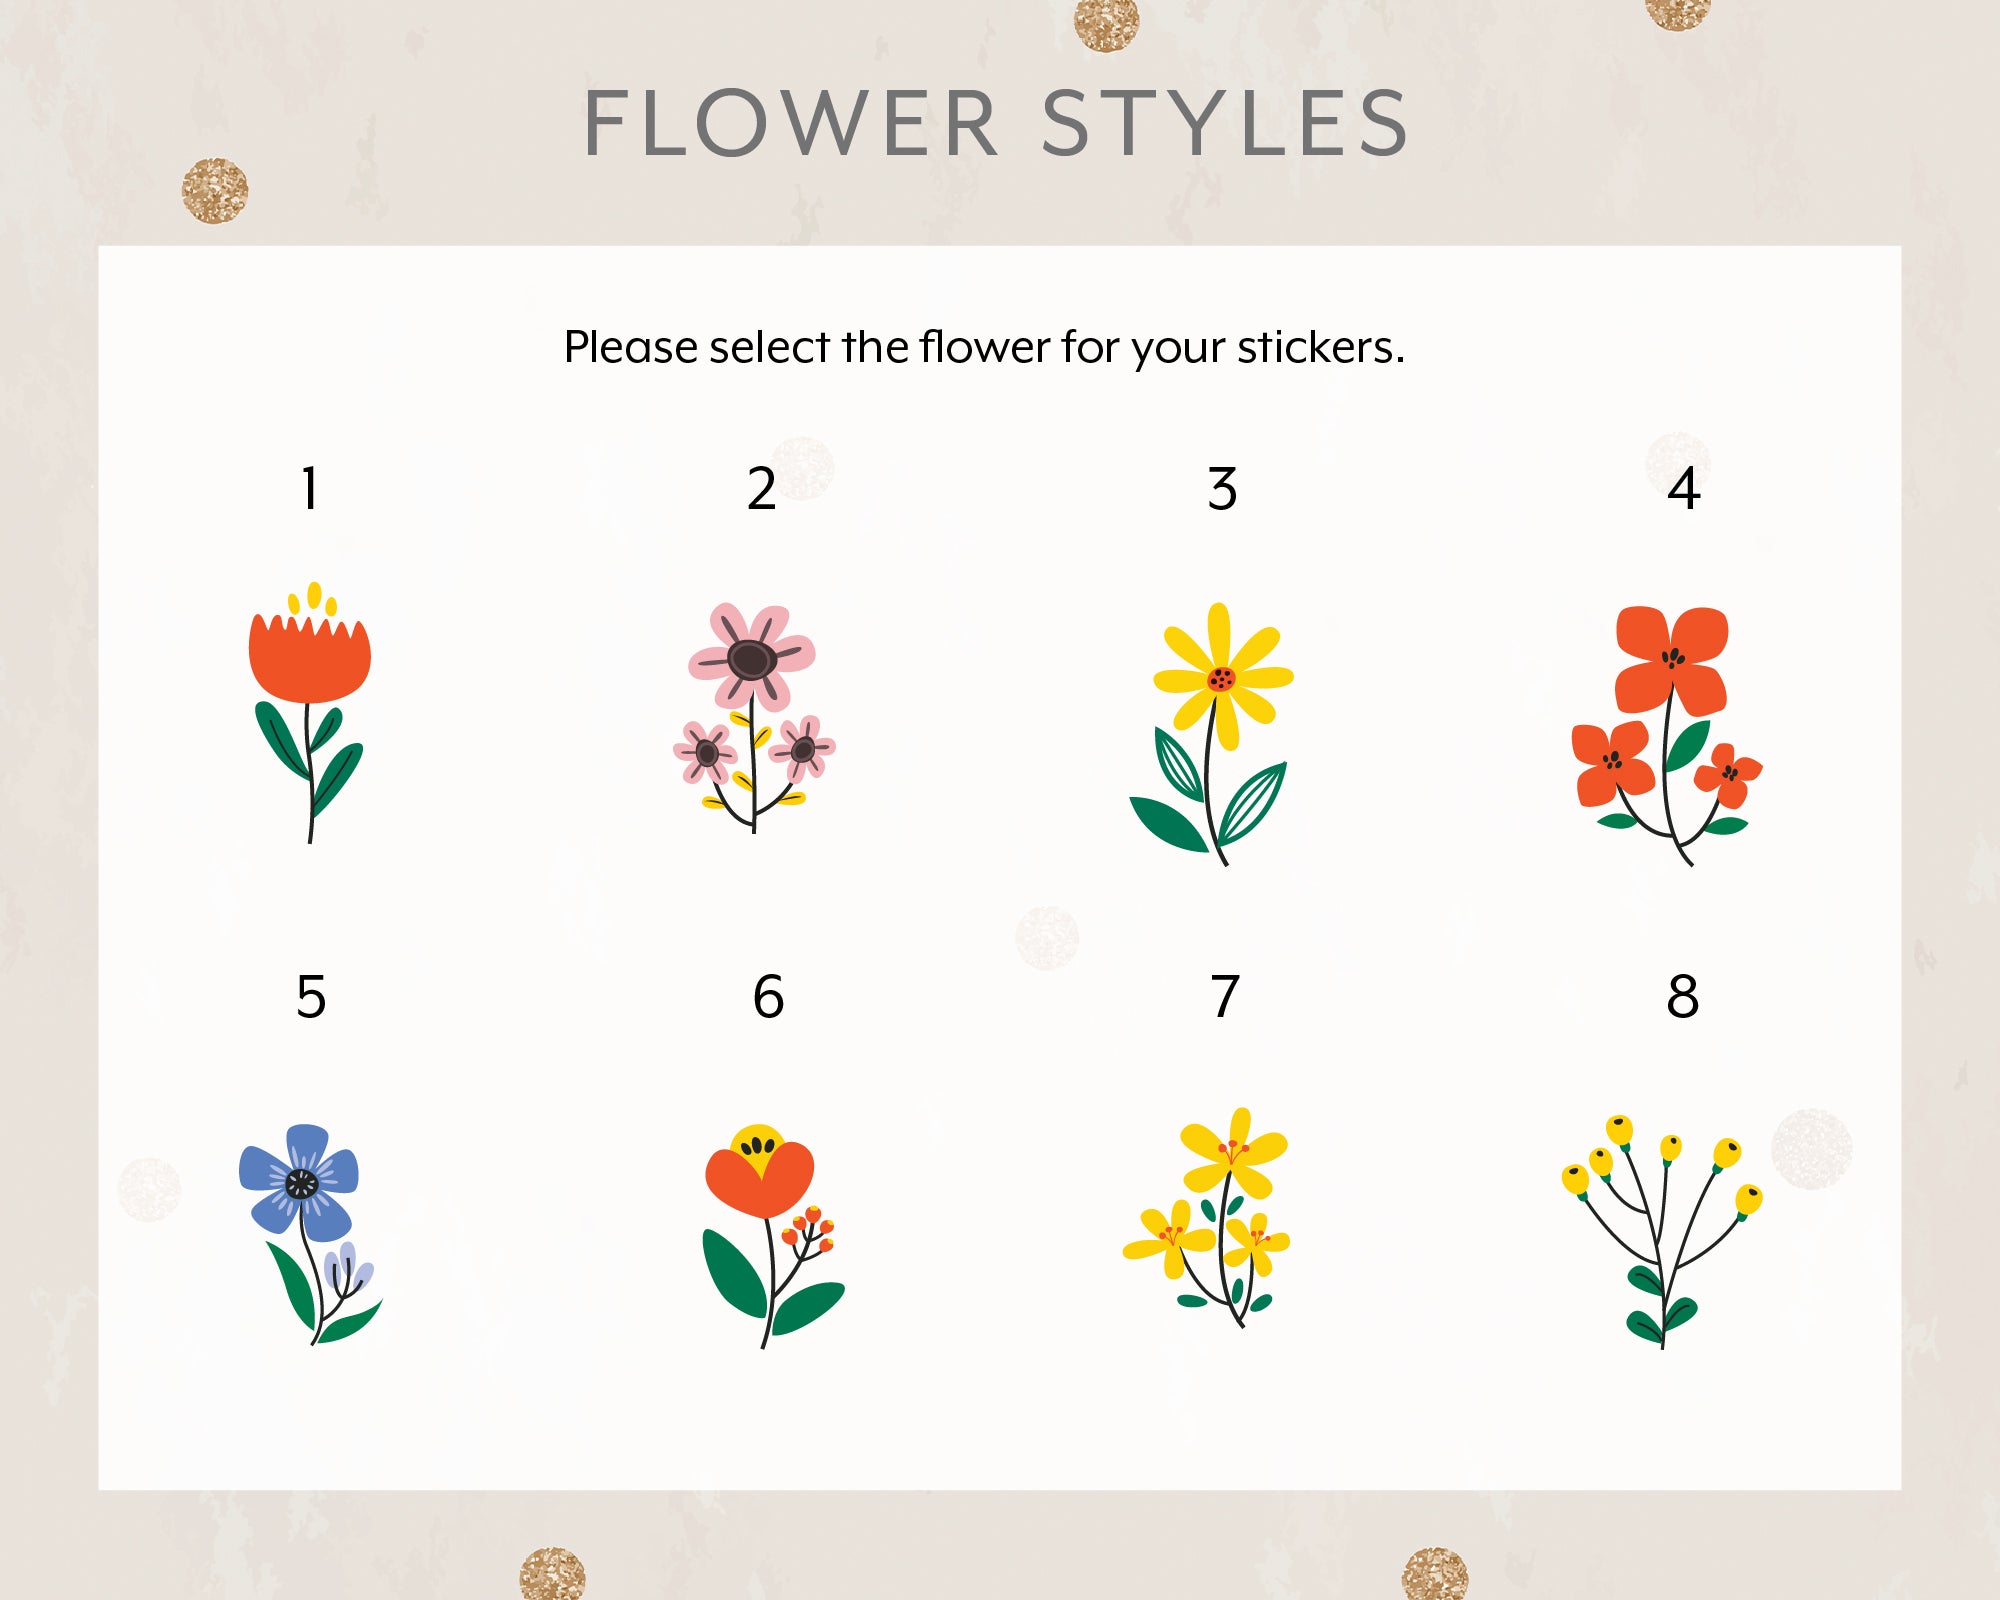Screen dimensions: 2000x1600
Task: Click the number 7 label
Action: point(1225,997)
